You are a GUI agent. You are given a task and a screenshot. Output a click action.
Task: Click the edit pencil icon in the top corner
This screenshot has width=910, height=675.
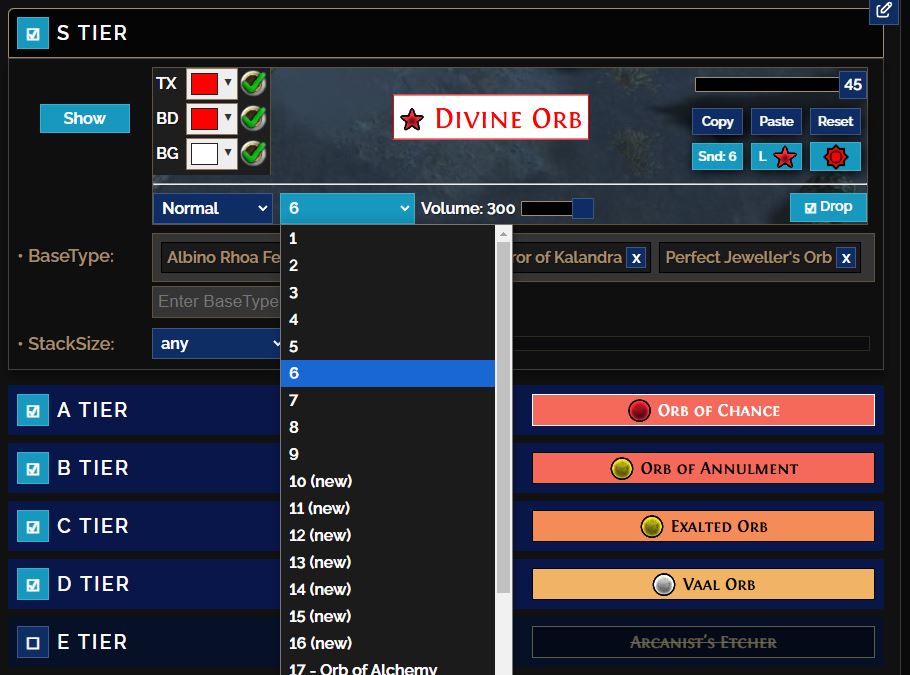(x=883, y=11)
